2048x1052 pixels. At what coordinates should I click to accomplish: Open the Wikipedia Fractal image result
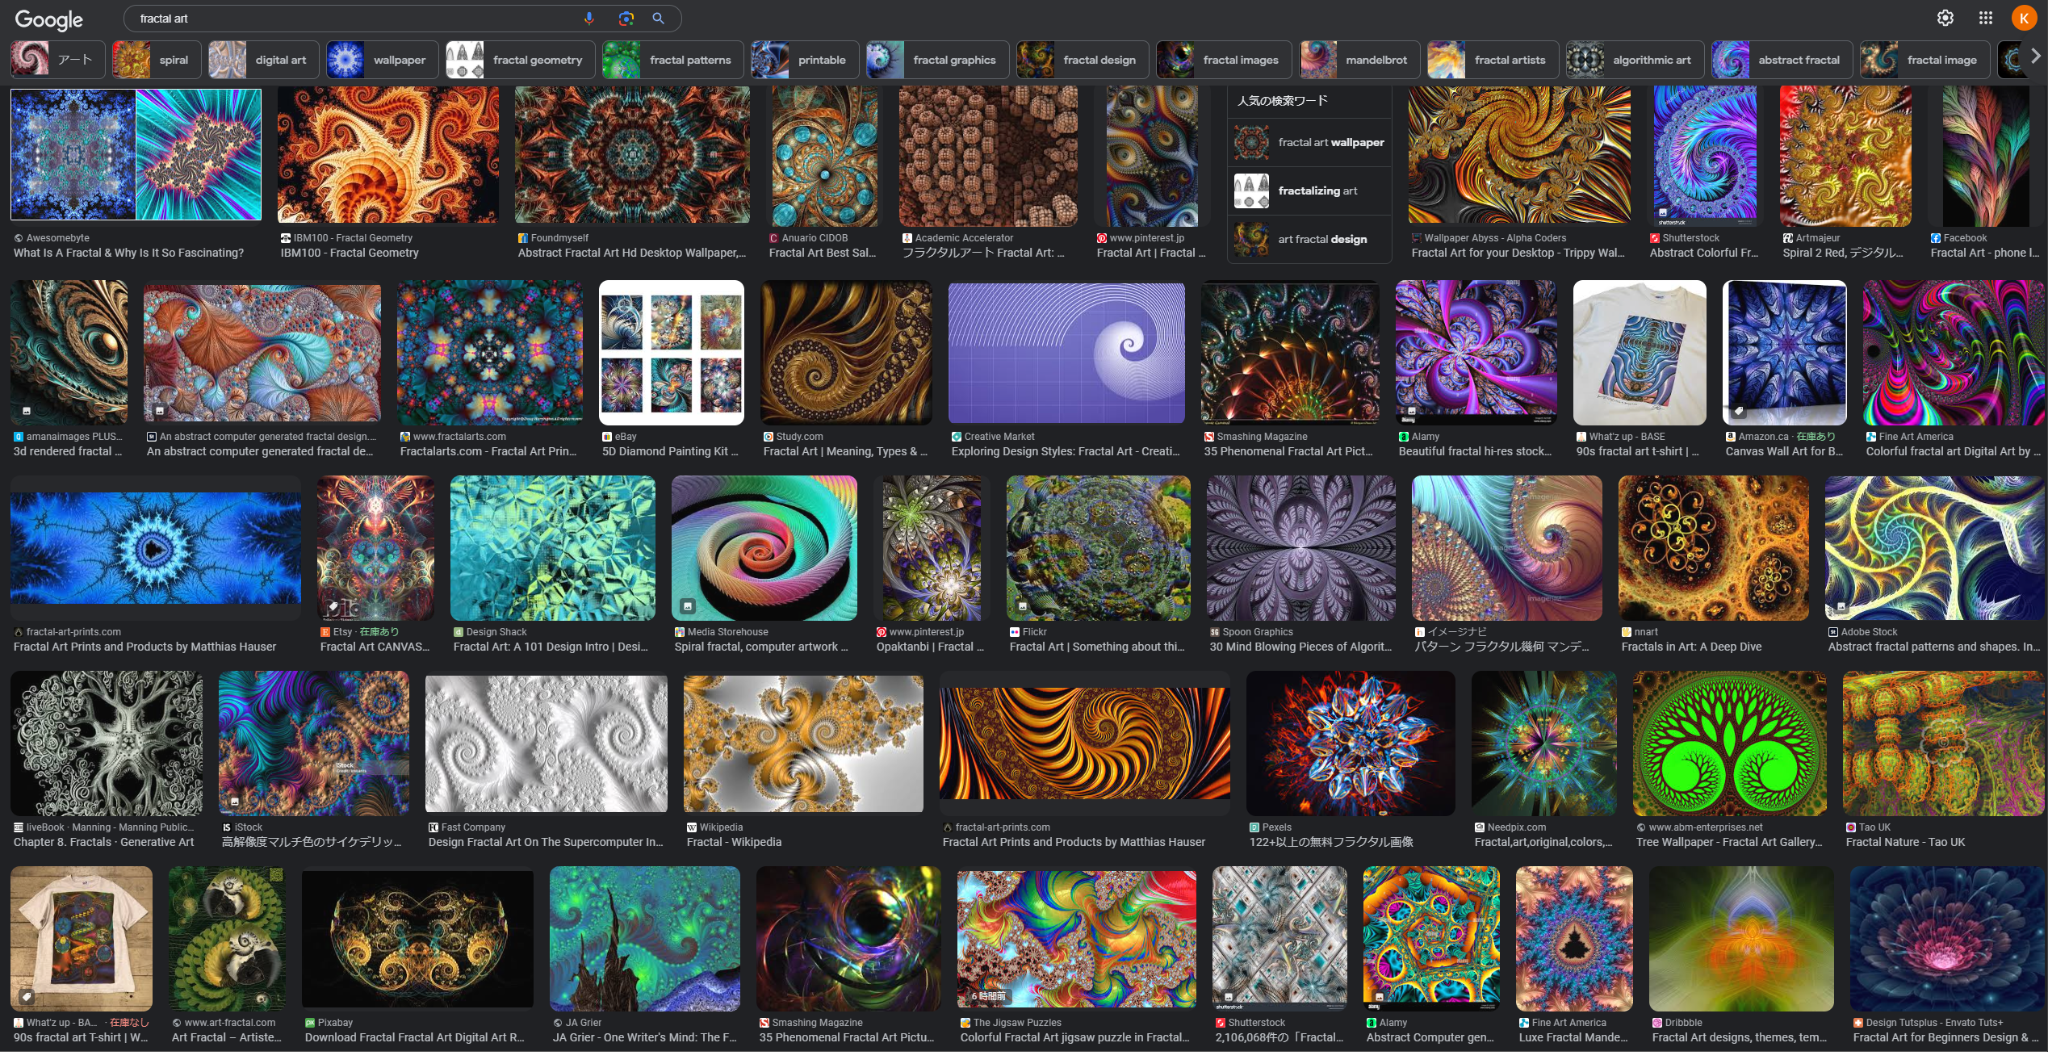(803, 743)
